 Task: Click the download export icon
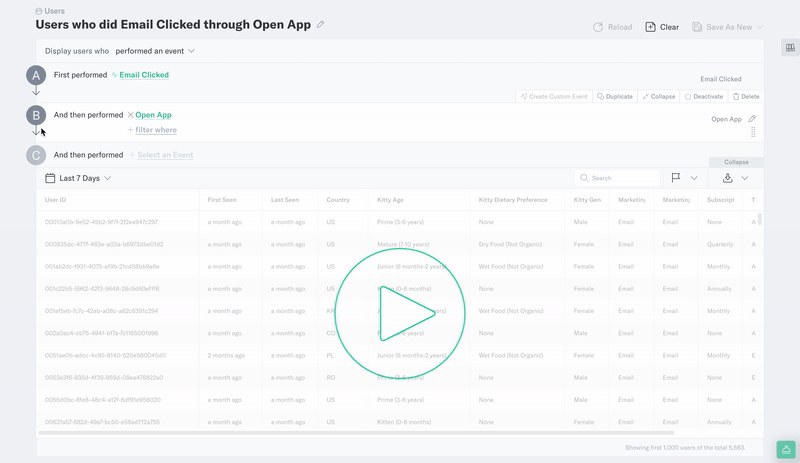coord(728,178)
